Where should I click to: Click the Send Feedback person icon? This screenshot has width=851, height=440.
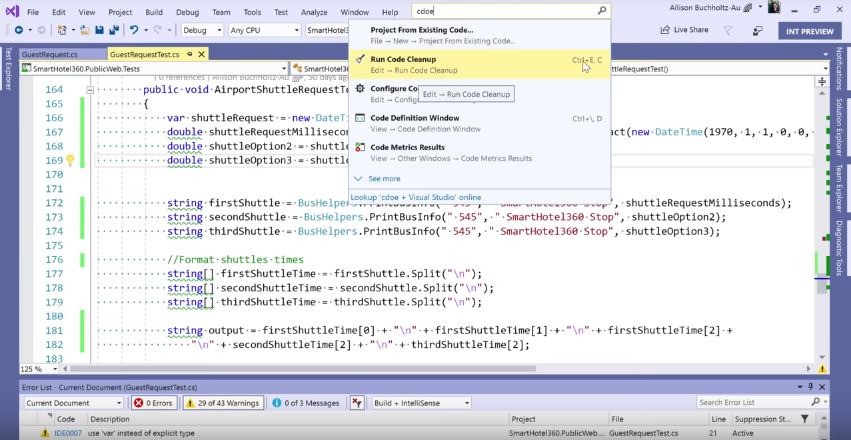(758, 30)
